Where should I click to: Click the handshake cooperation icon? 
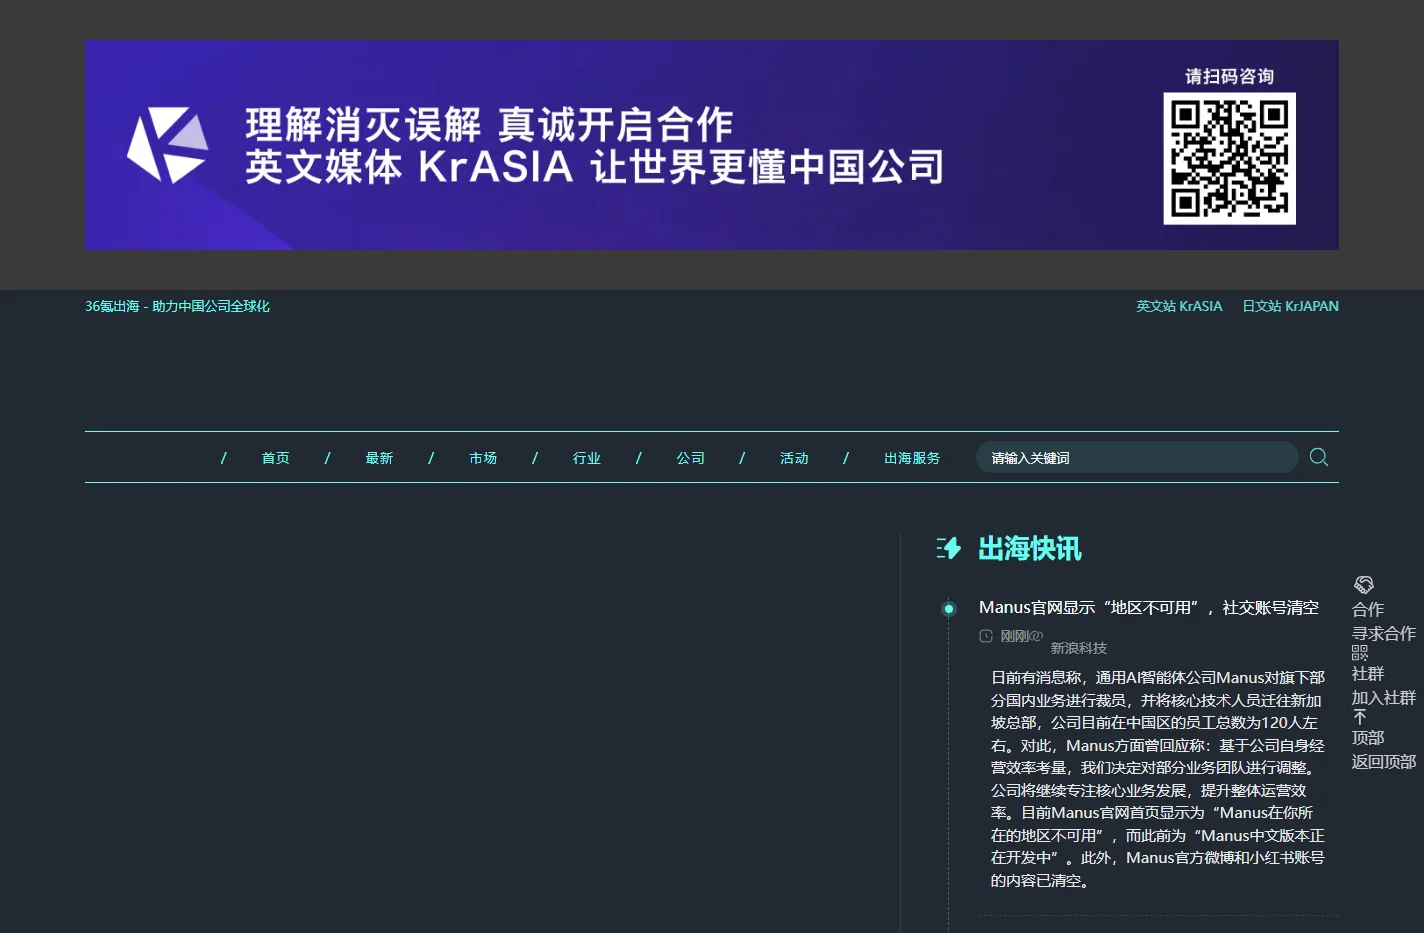click(1363, 585)
